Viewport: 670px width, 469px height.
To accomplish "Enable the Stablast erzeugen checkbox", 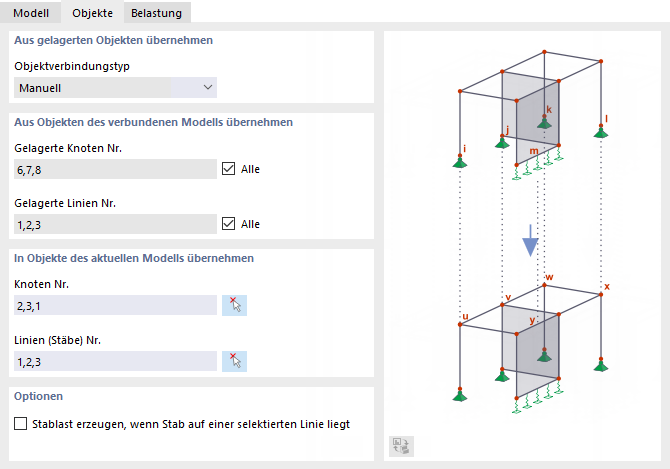I will (x=22, y=424).
